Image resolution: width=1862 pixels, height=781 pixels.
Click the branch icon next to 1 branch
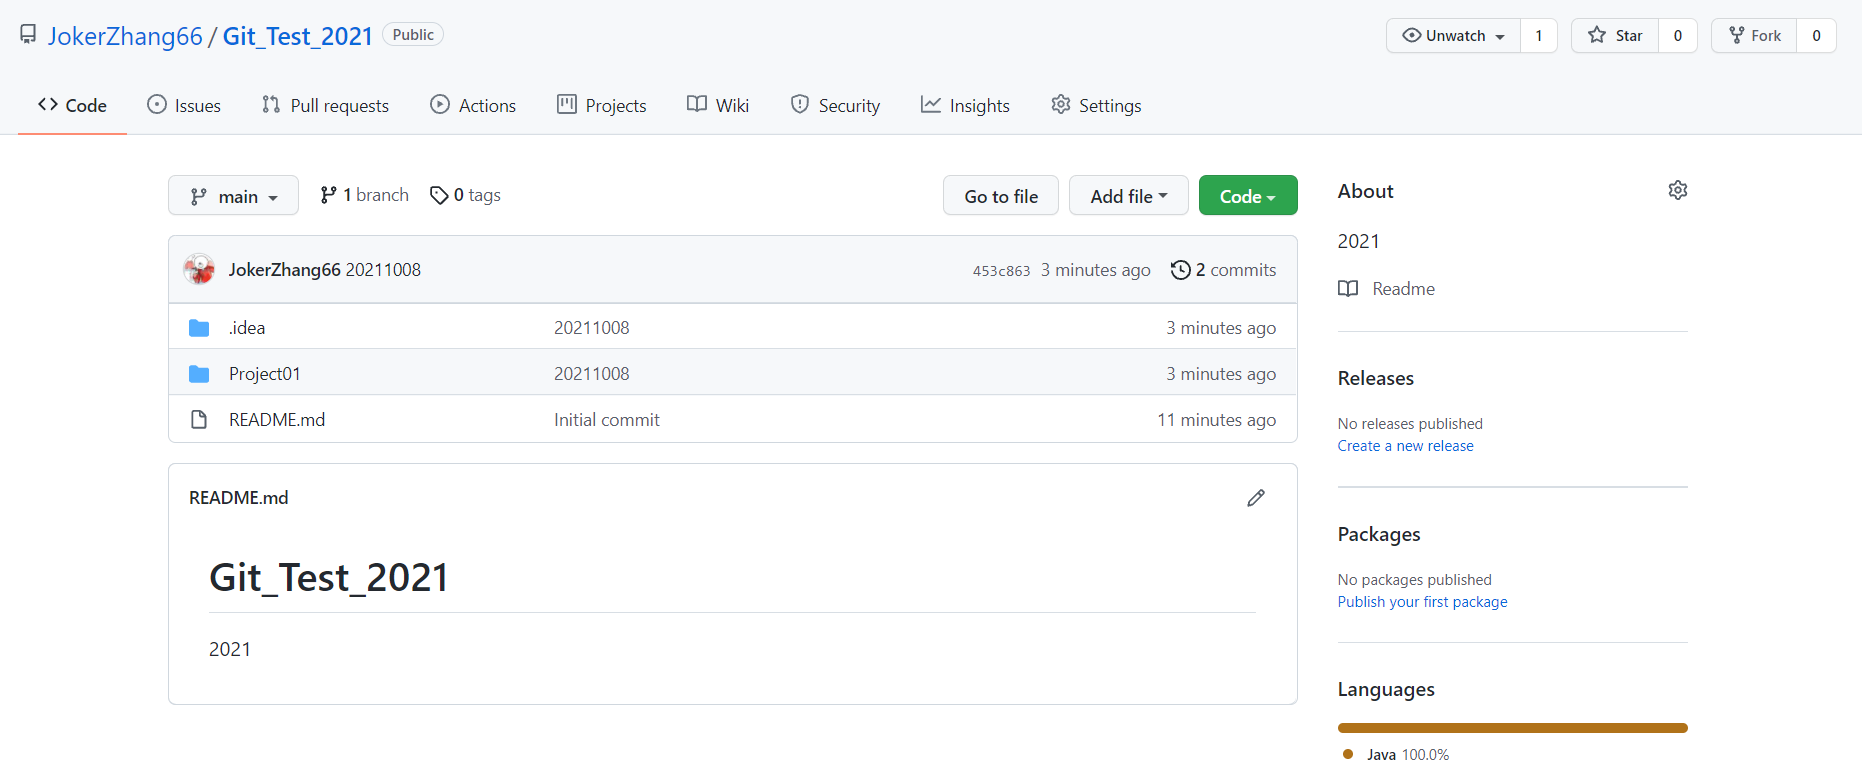(x=328, y=195)
